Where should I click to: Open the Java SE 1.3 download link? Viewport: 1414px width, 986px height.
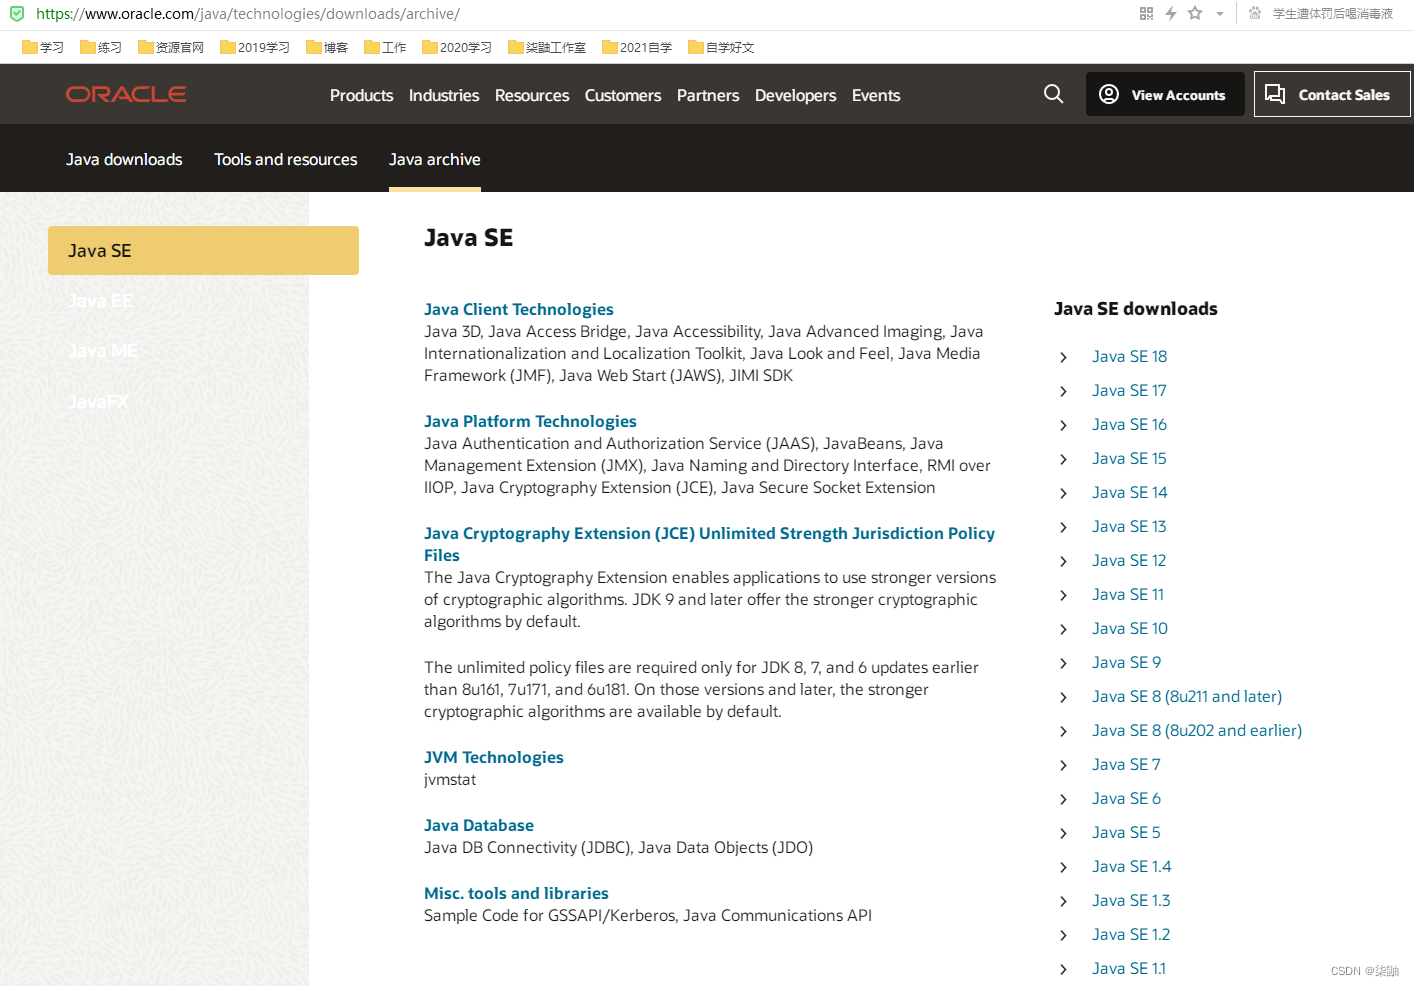(1131, 900)
